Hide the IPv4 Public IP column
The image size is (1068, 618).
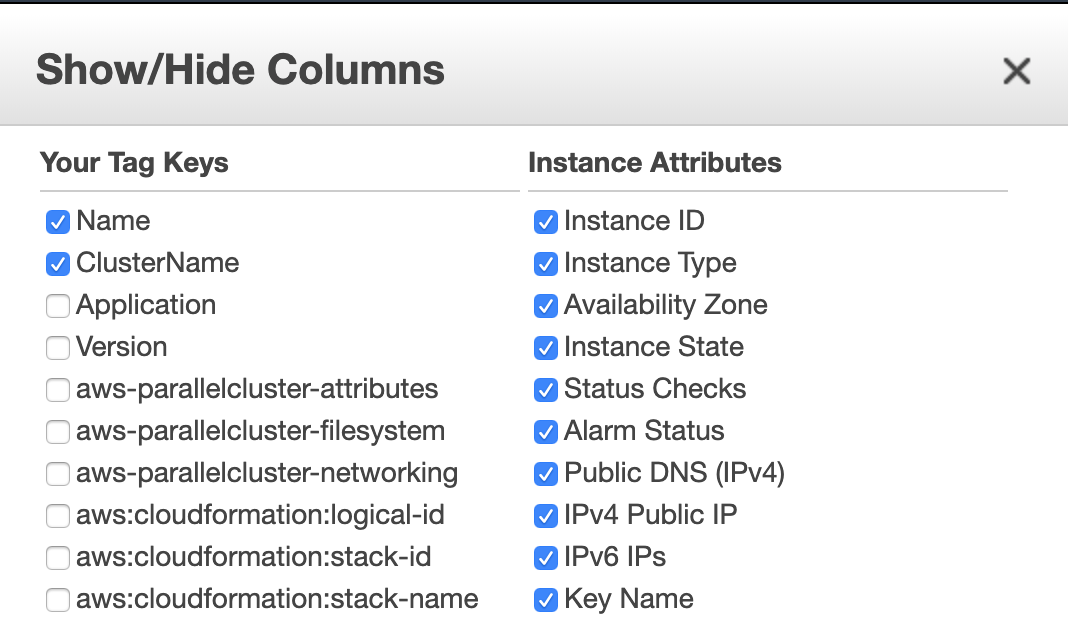[545, 516]
